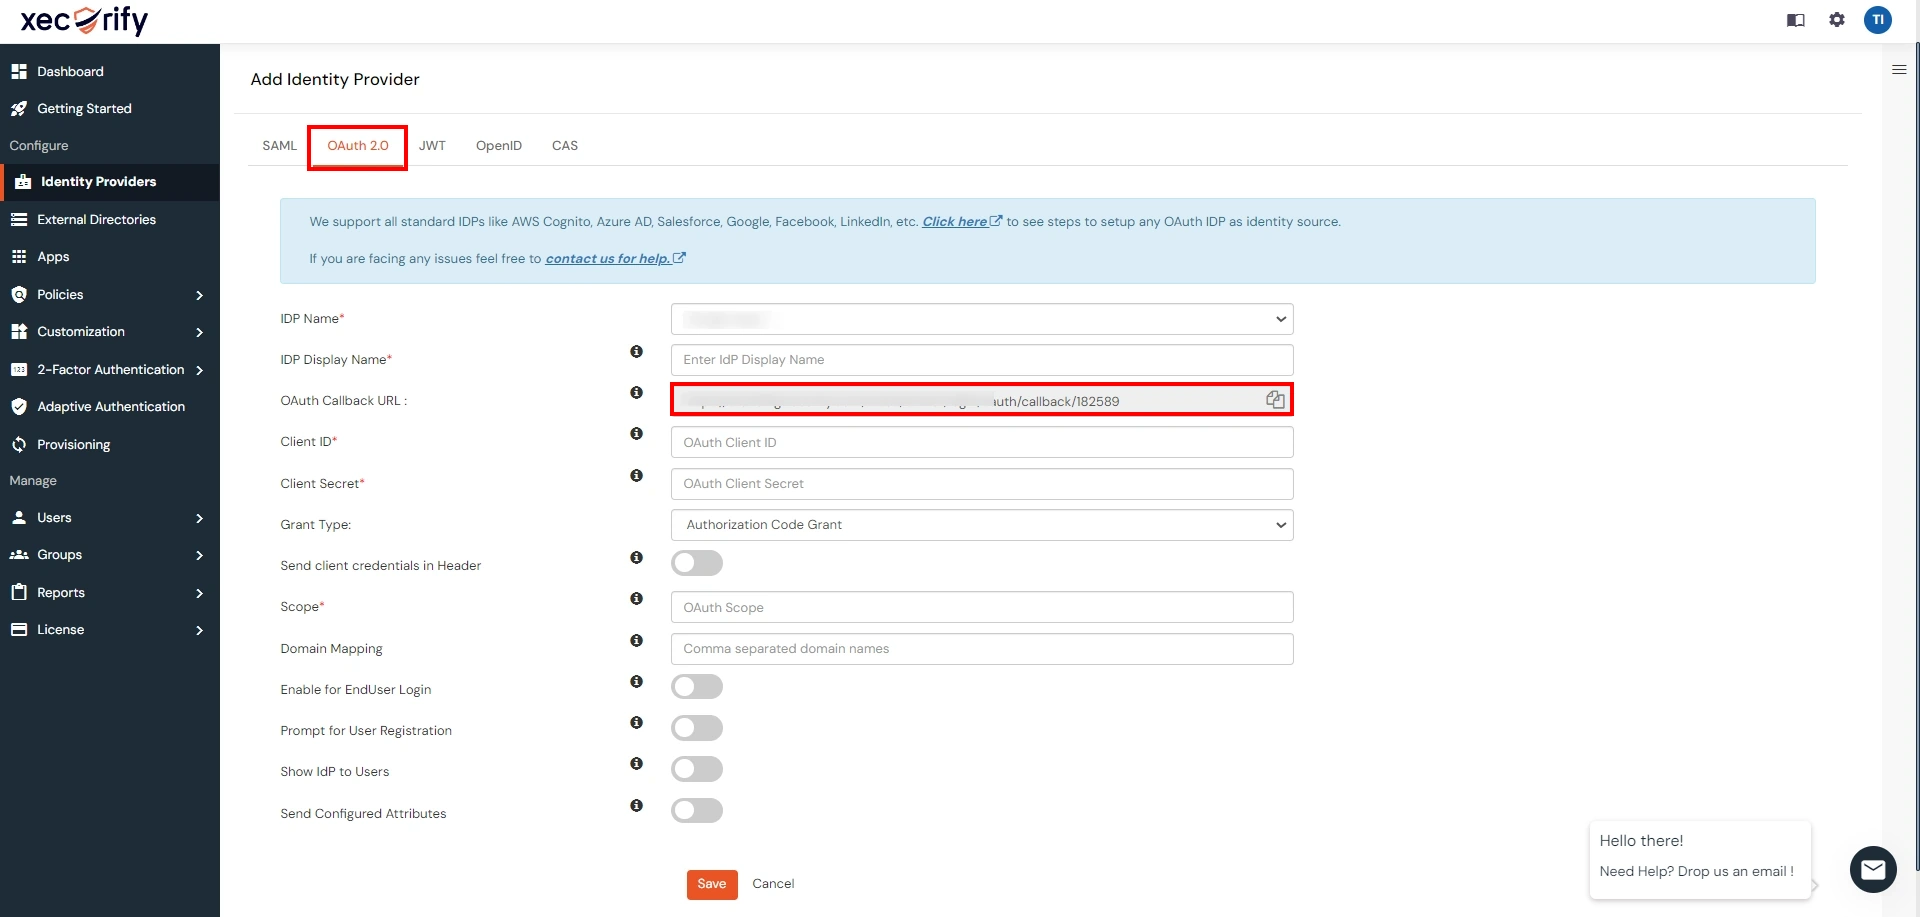Turn on Show IdP to Users
Screen dimensions: 1920x917
pos(697,769)
